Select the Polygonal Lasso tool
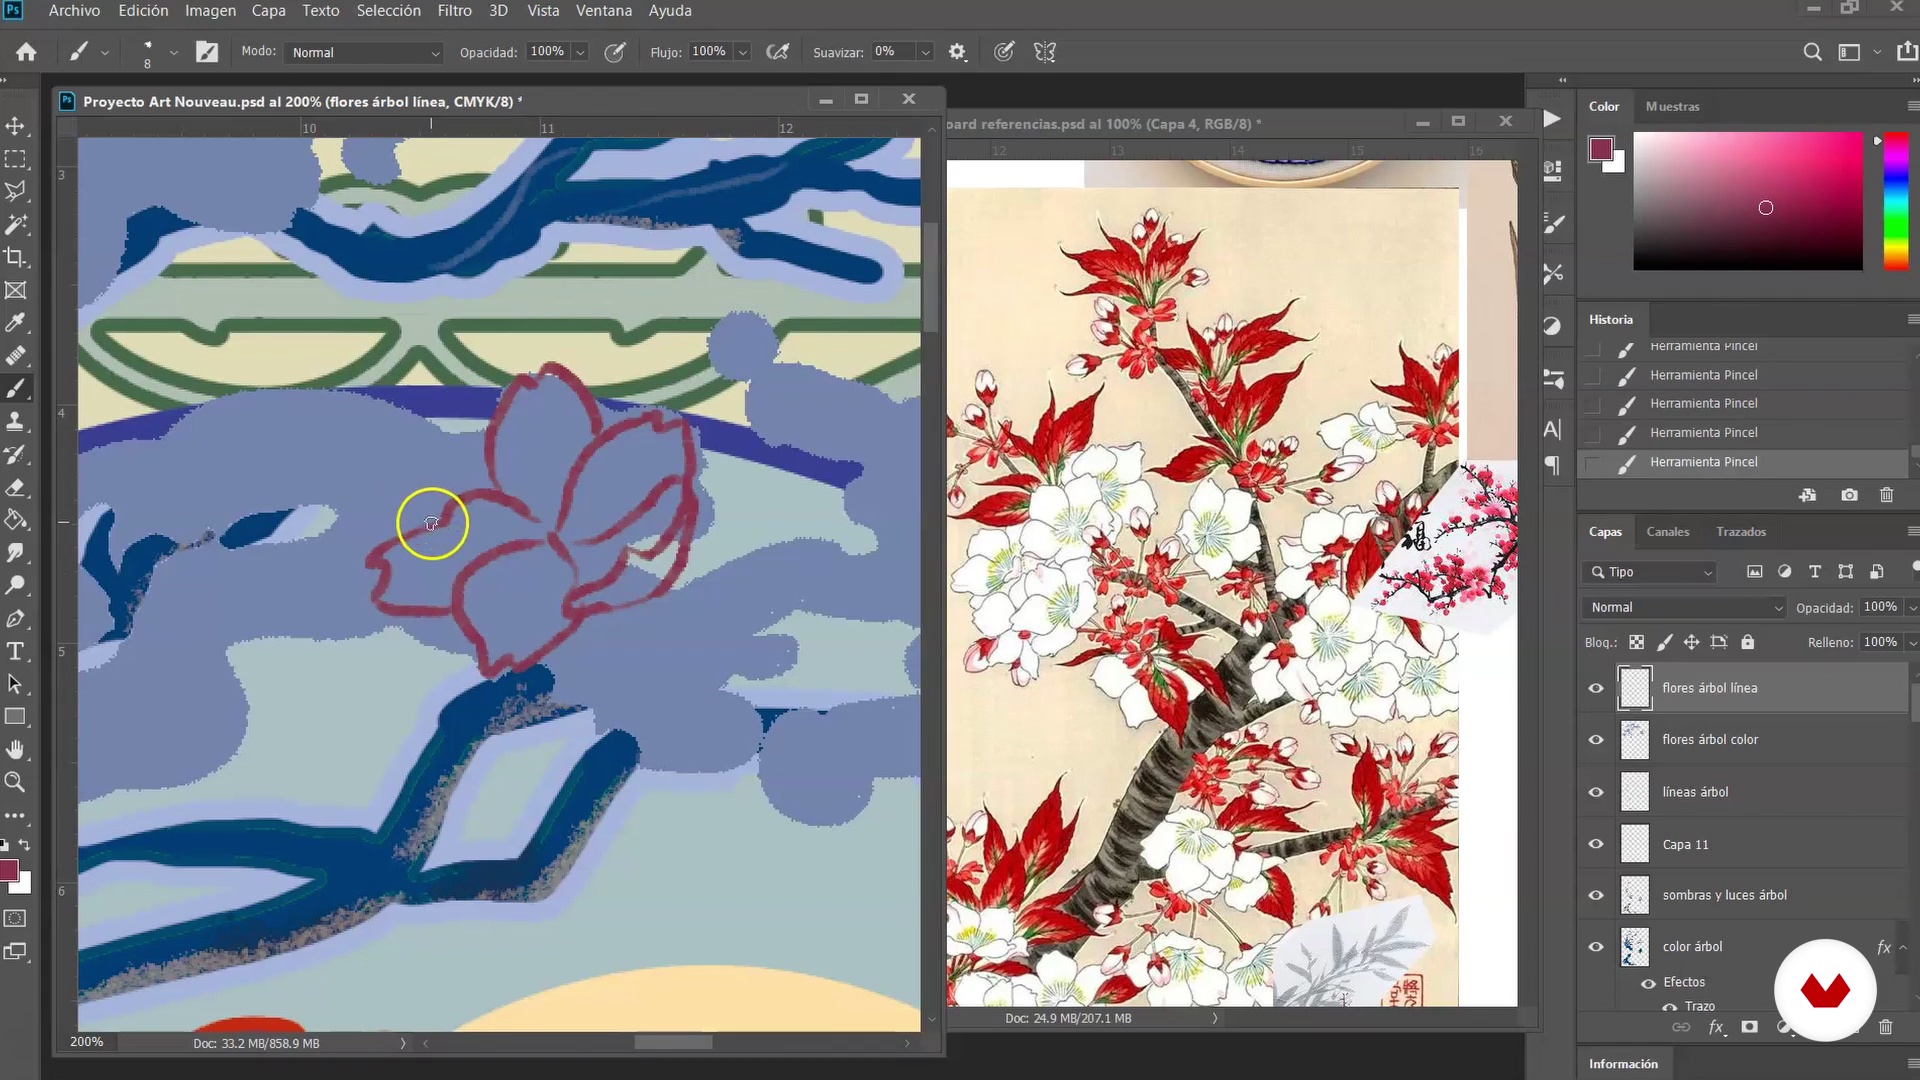Viewport: 1920px width, 1080px height. (x=15, y=191)
